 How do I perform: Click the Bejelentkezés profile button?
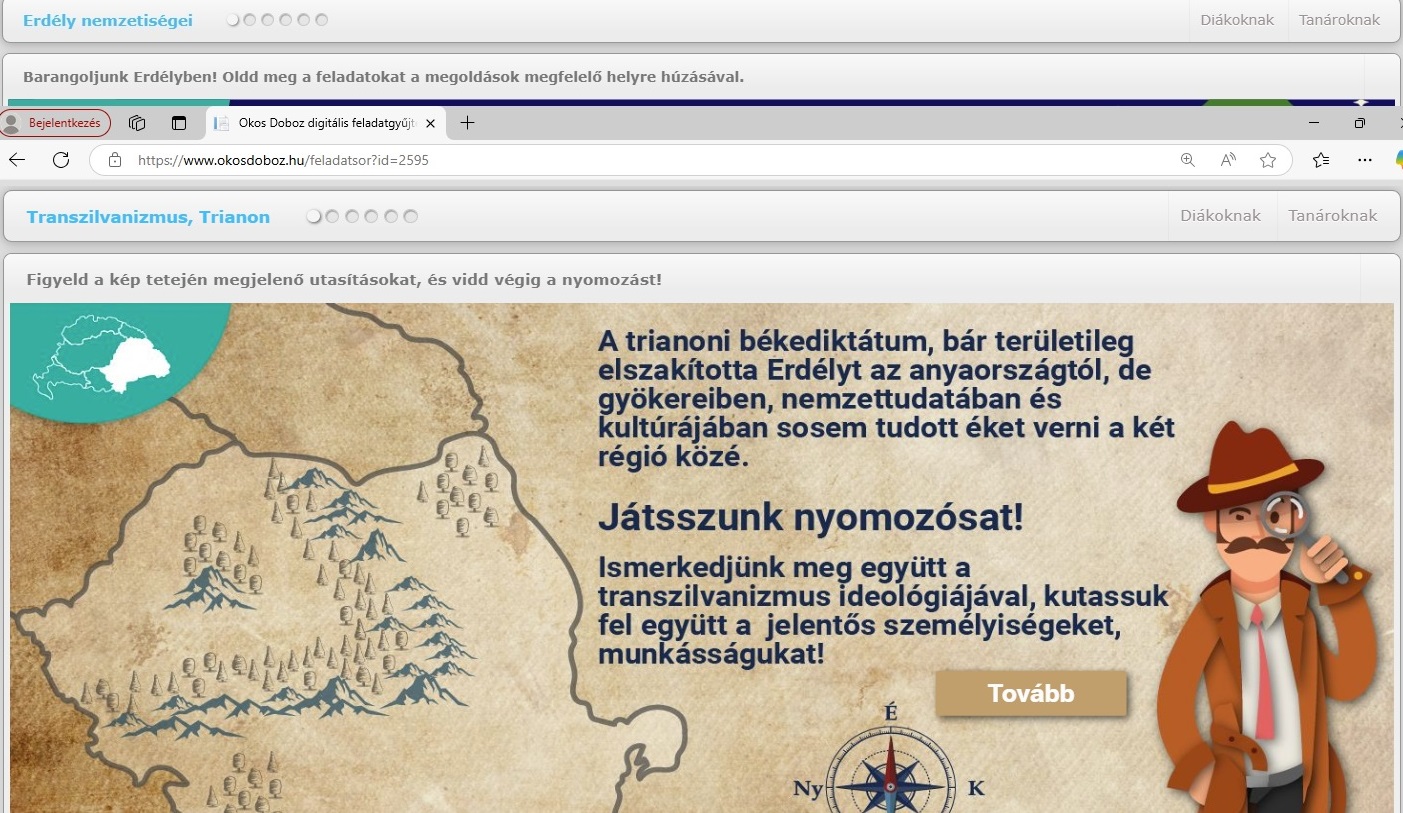click(56, 123)
